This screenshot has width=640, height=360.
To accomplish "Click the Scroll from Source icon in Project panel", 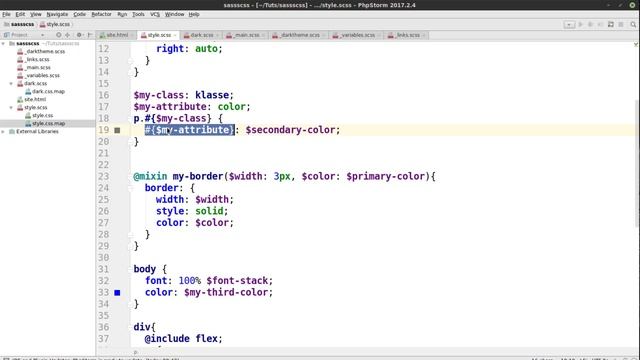I will point(59,35).
